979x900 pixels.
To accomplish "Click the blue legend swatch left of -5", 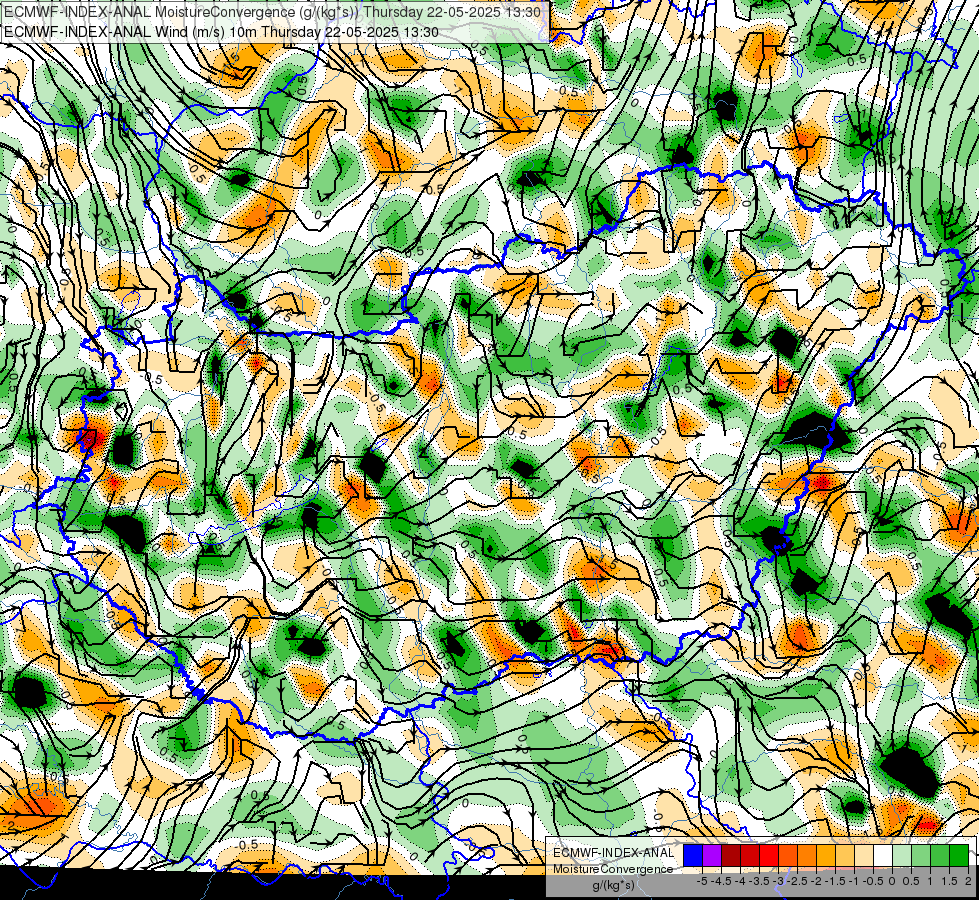I will pyautogui.click(x=693, y=855).
